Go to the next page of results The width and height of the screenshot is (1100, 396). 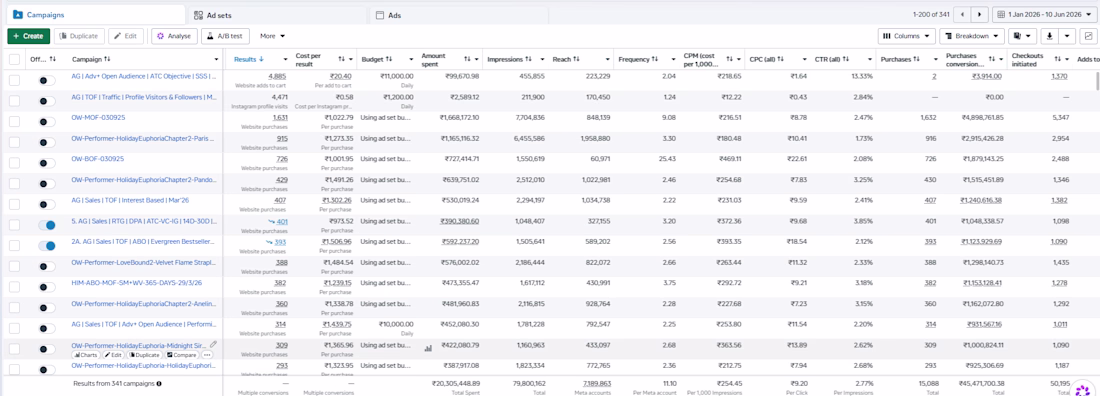[979, 14]
